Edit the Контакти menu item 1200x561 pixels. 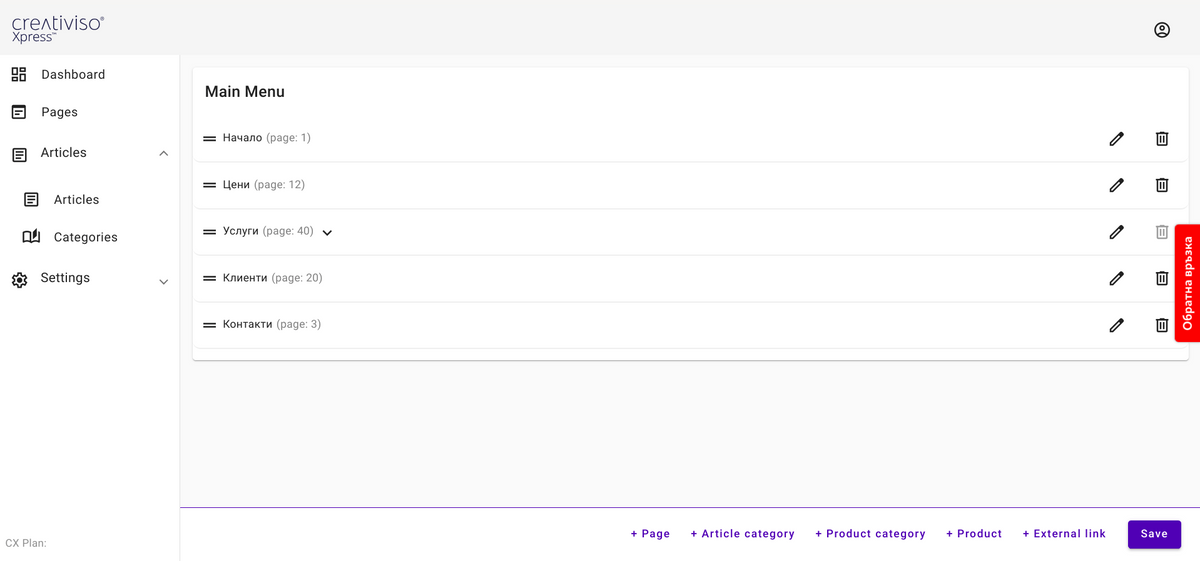click(1116, 325)
